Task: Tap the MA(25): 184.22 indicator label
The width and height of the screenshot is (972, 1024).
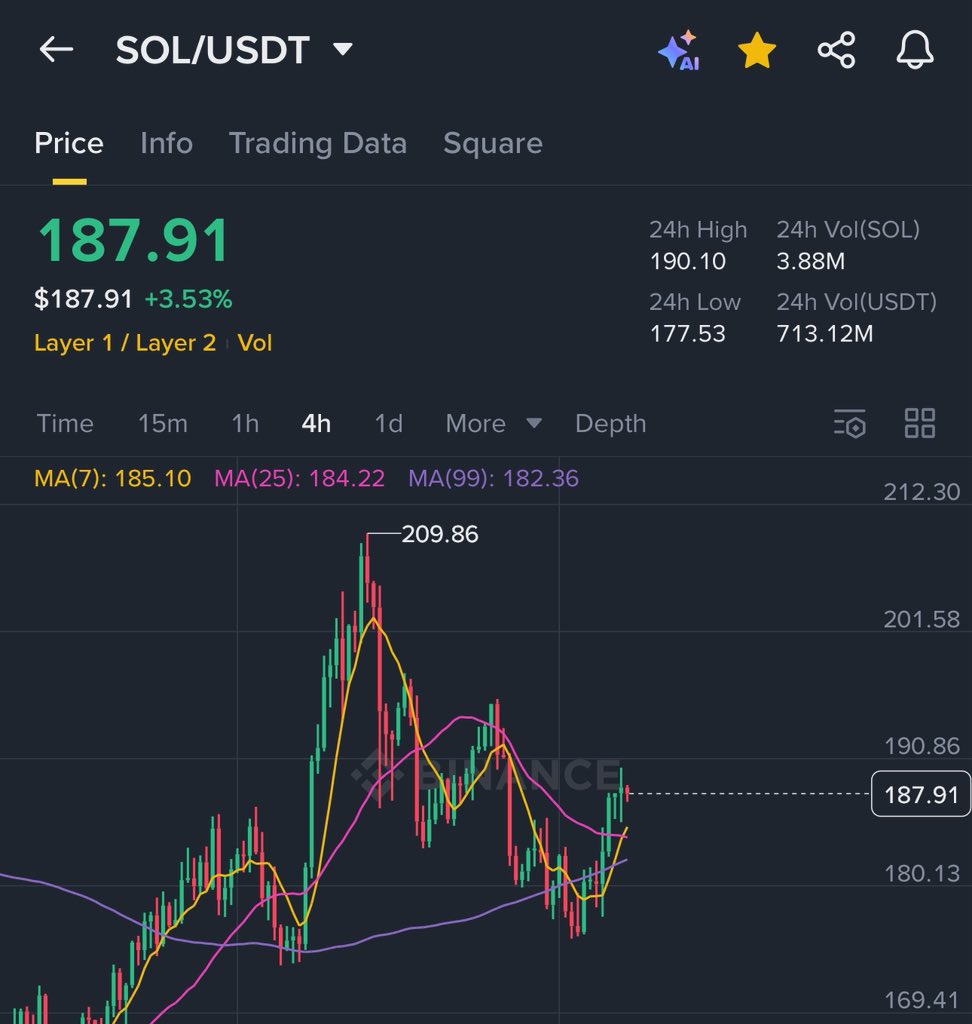Action: click(299, 479)
